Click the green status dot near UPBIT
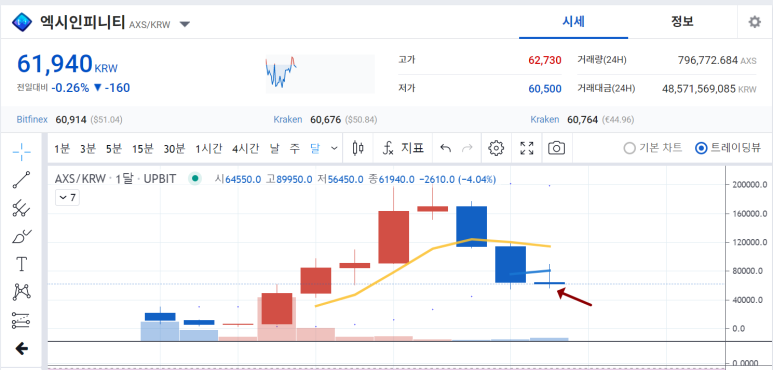Screen dimensions: 773x370 [195, 179]
